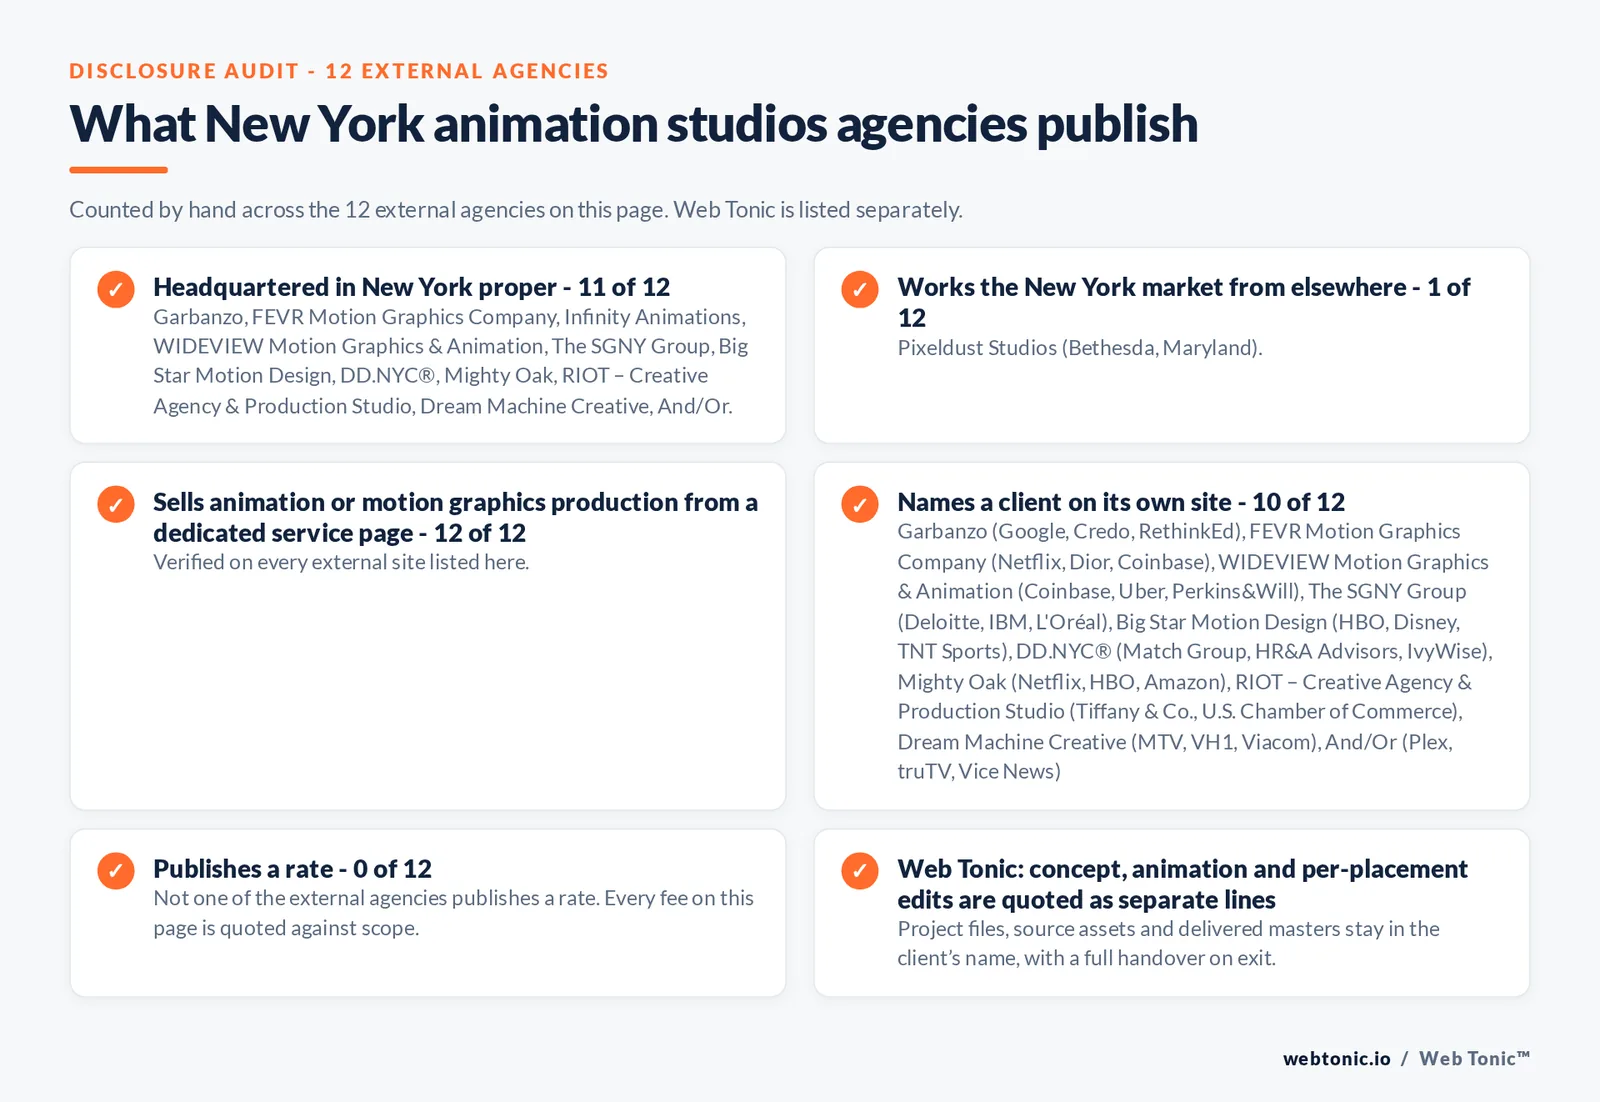Click the heading 'Sells animation or motion graphics production from a dedicated service page'
The width and height of the screenshot is (1600, 1102).
[x=455, y=517]
